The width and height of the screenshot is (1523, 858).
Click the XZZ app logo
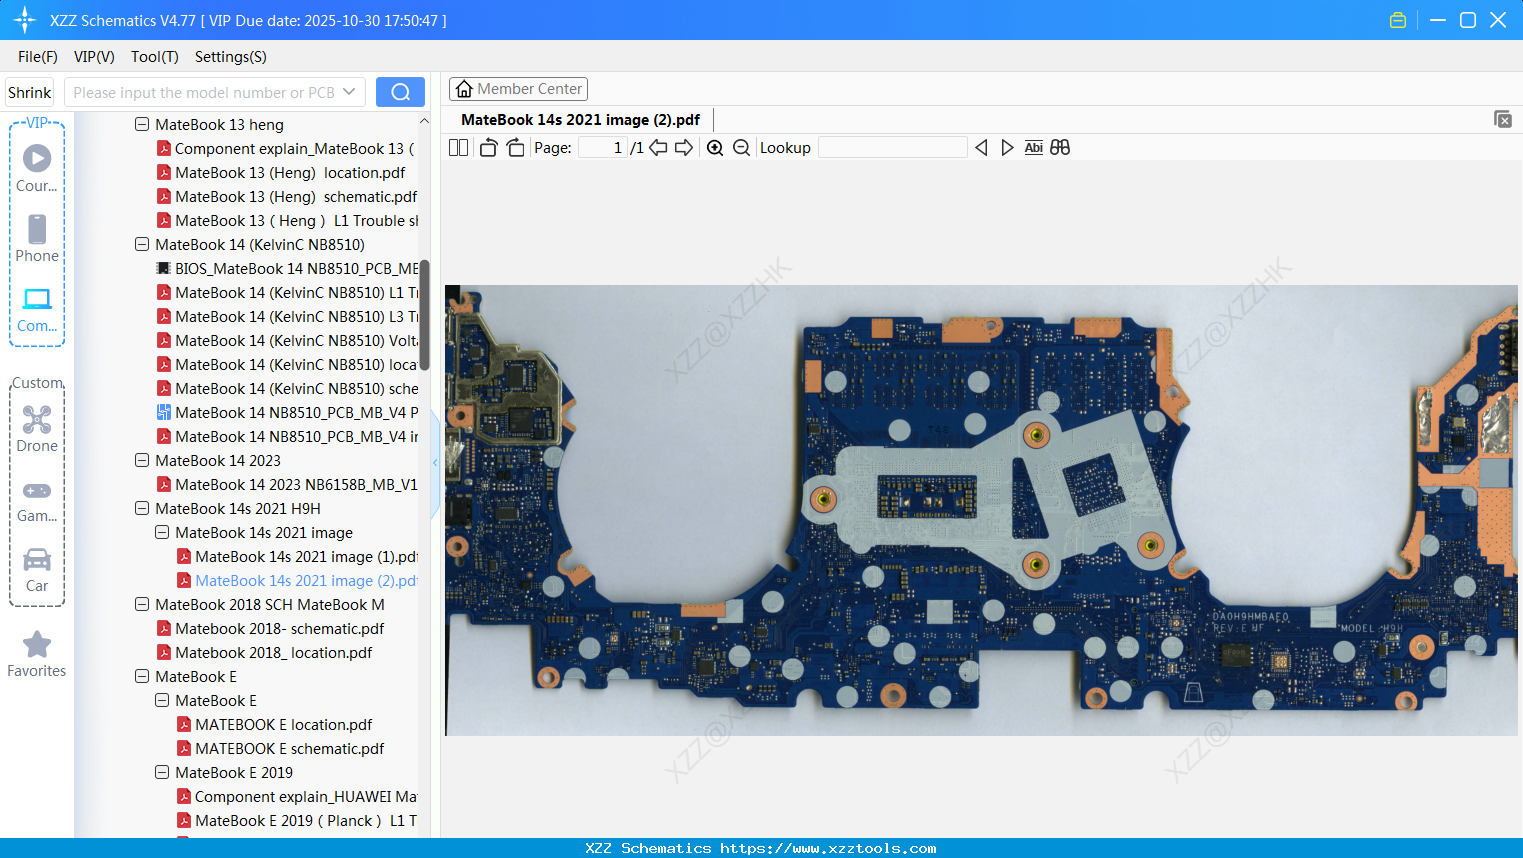[x=25, y=20]
